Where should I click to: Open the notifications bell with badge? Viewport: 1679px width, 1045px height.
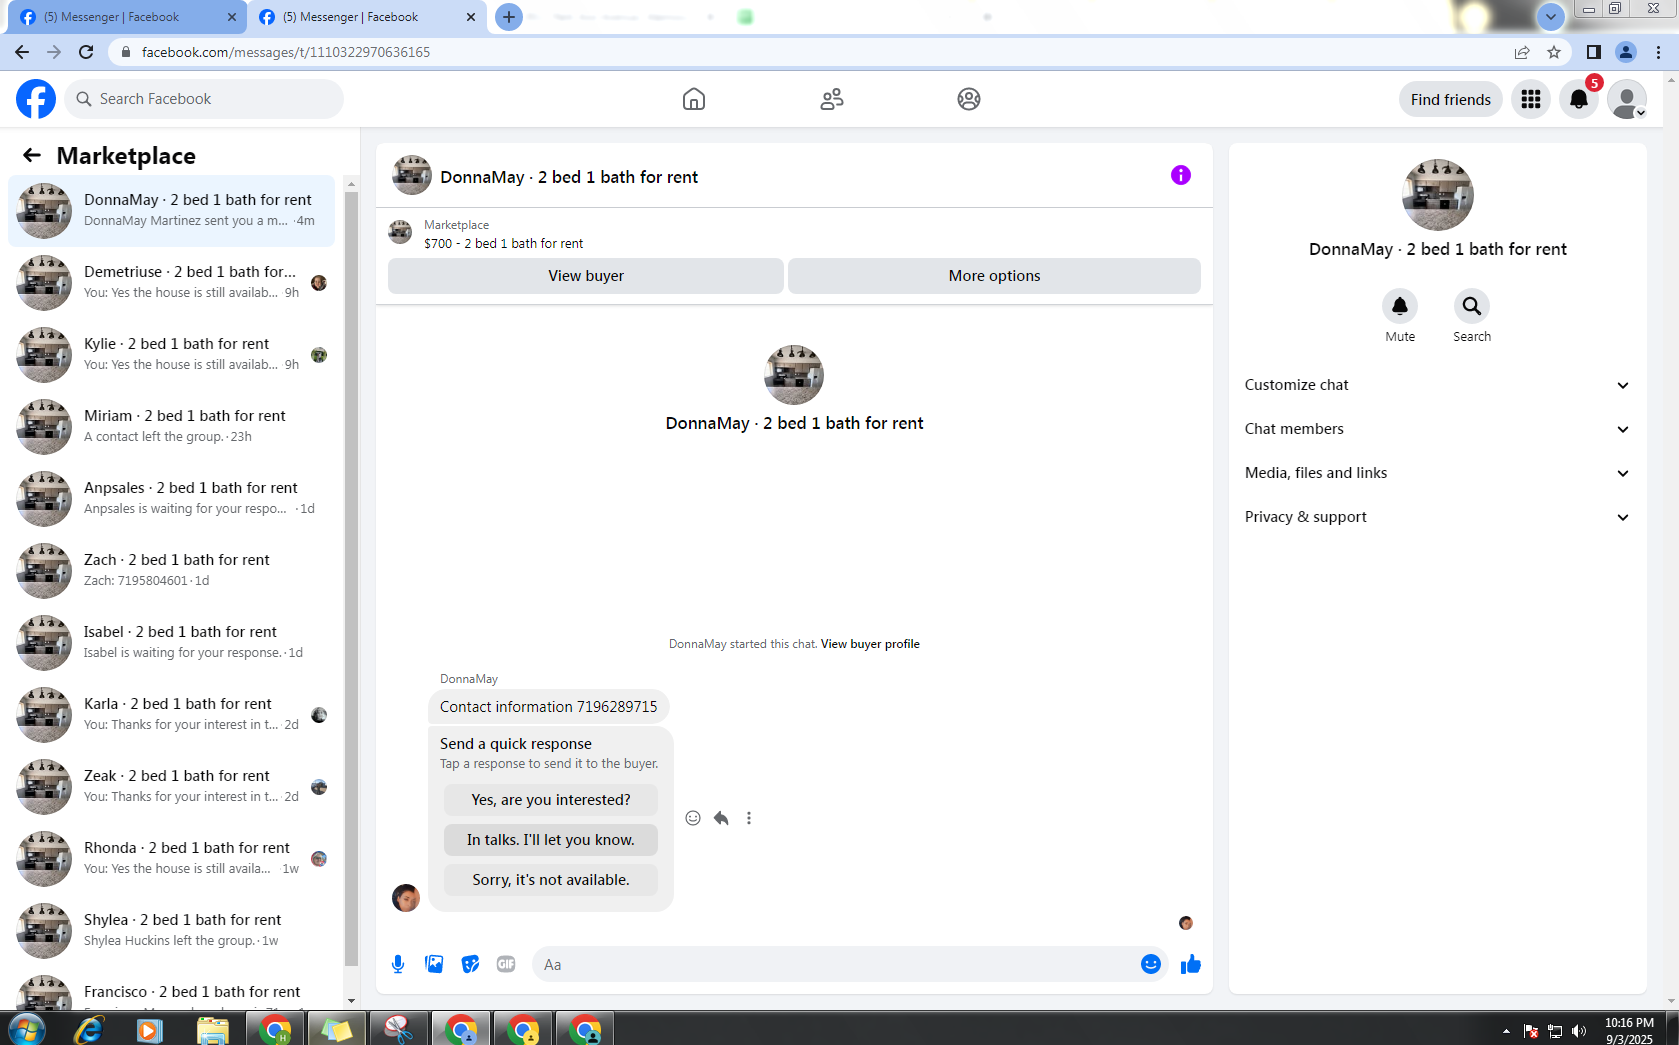coord(1579,99)
